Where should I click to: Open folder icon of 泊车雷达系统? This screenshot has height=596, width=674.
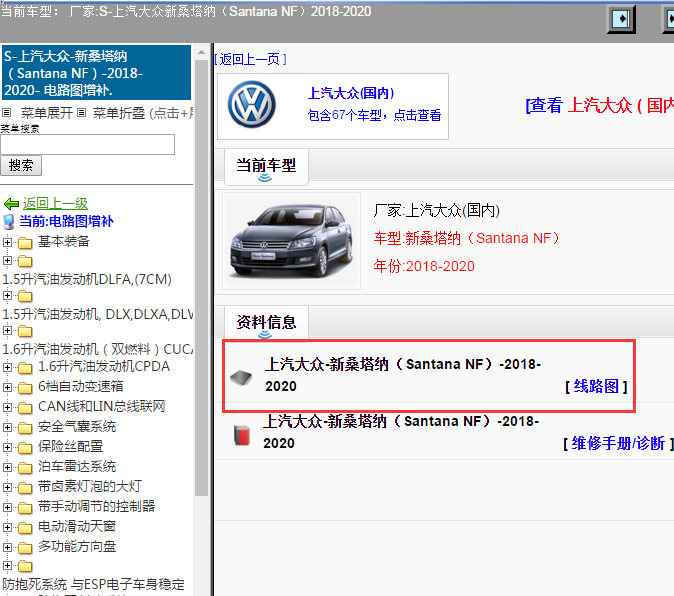point(25,468)
